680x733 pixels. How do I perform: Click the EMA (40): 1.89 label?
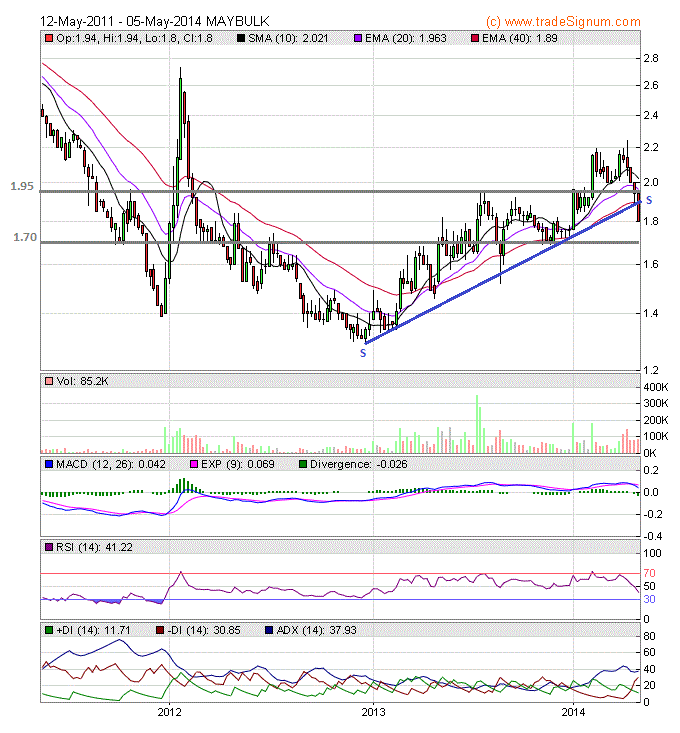pos(520,38)
